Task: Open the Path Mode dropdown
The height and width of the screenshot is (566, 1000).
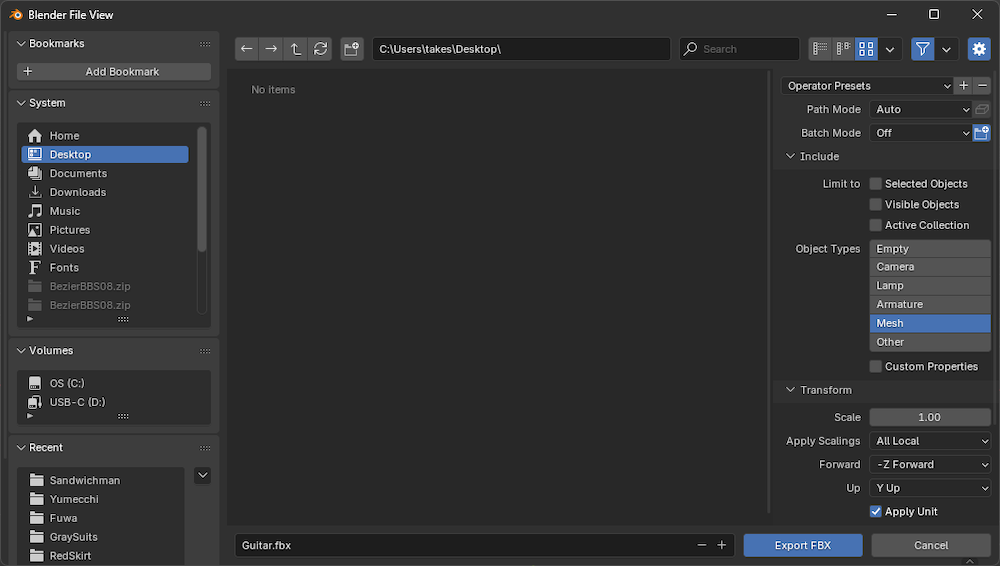Action: coord(921,110)
